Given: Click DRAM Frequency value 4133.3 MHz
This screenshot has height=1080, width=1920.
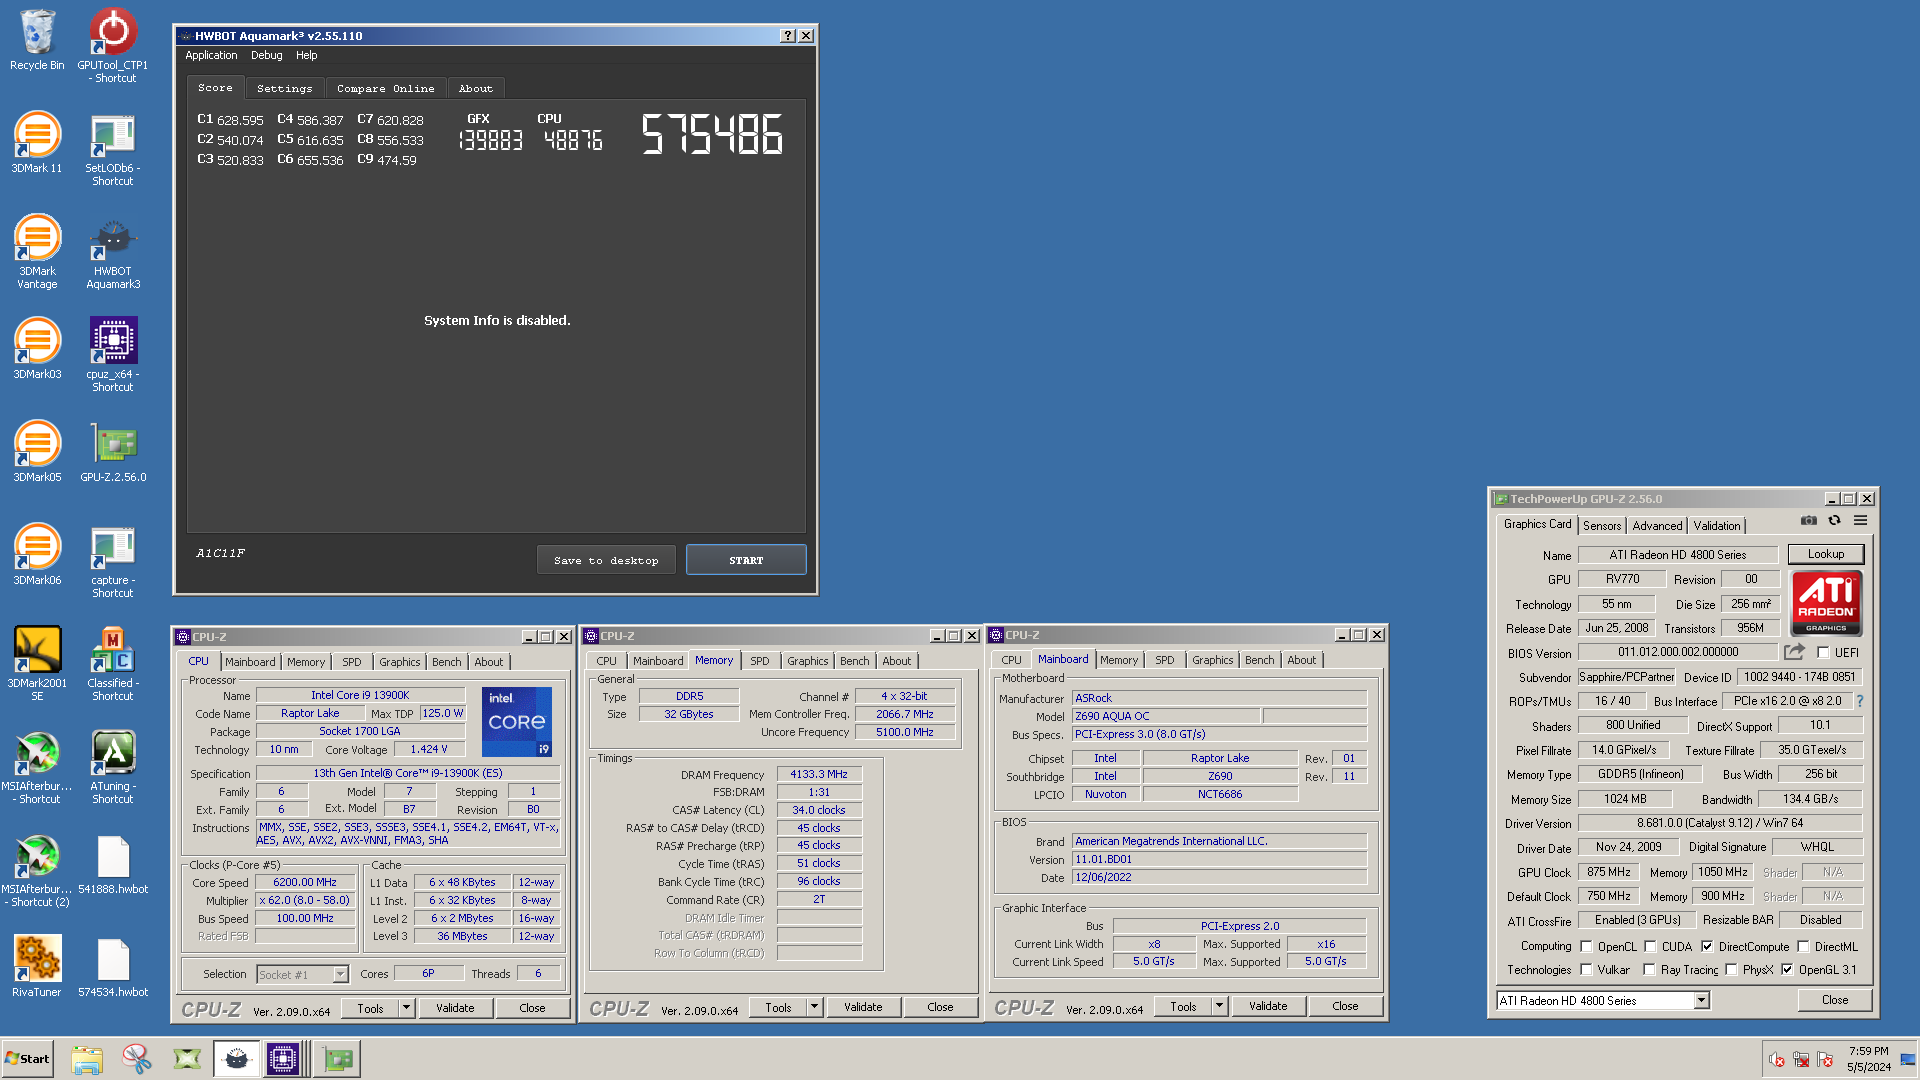Looking at the screenshot, I should click(819, 775).
